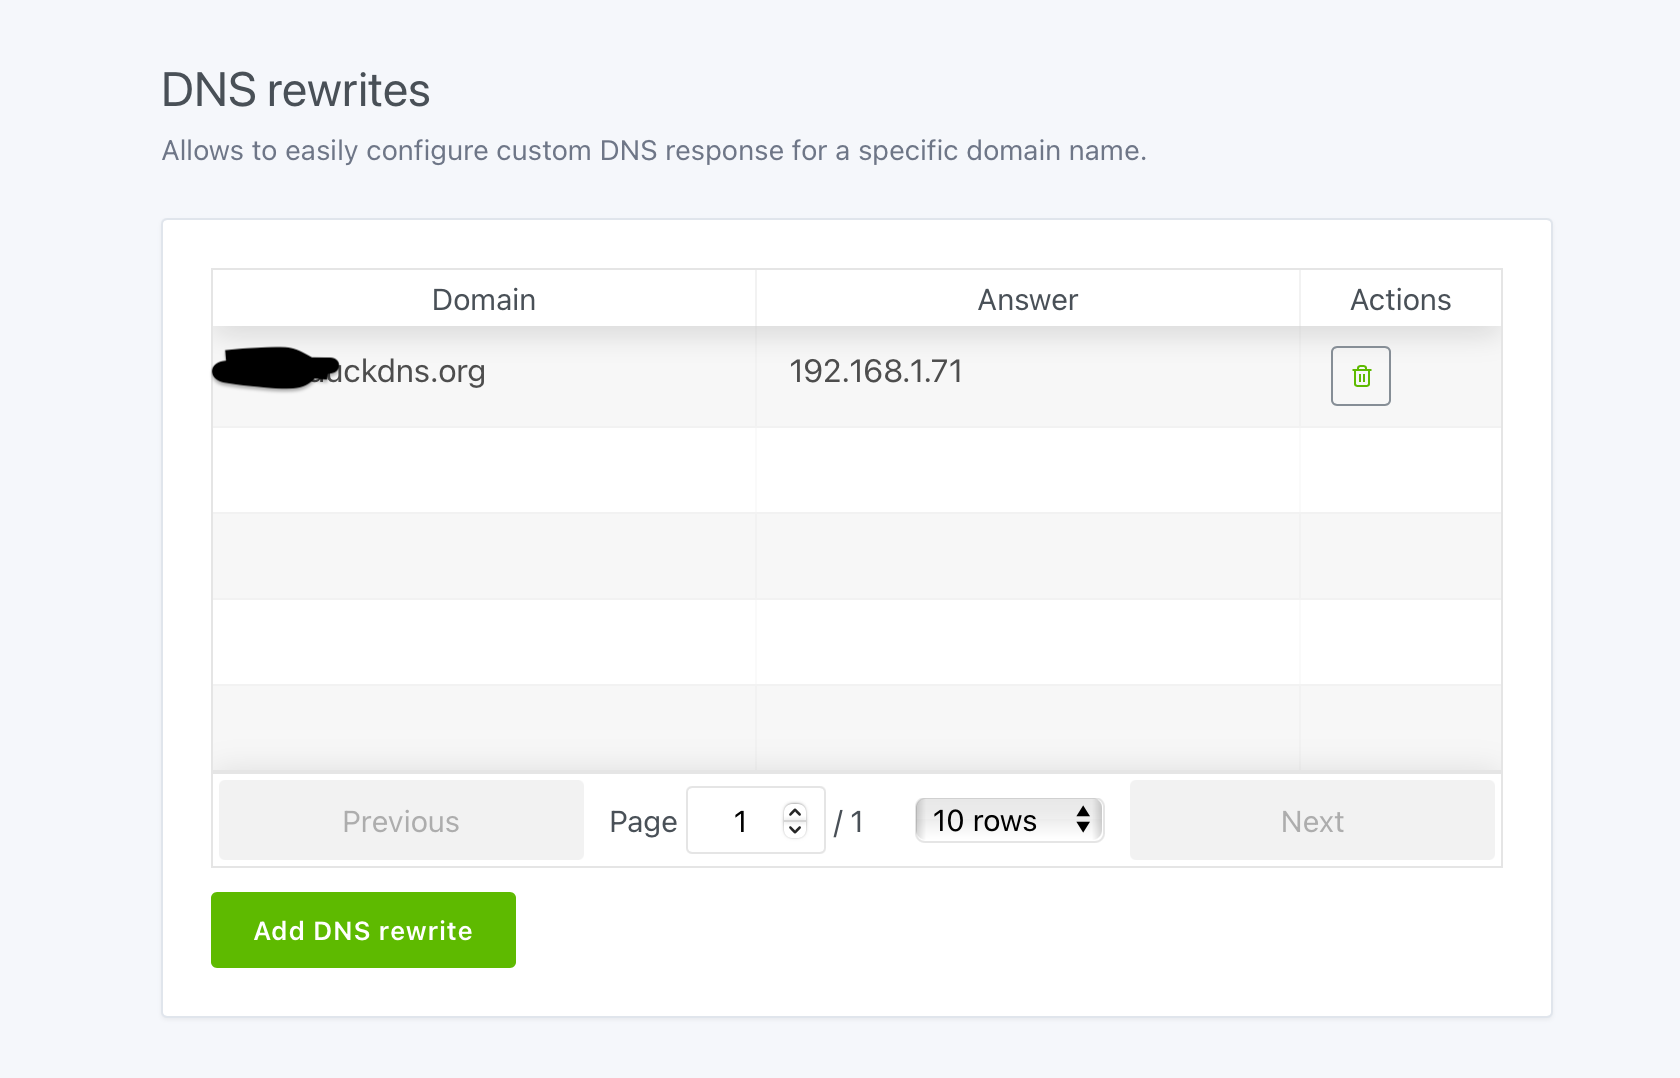Open the 10 rows dropdown

(x=1009, y=820)
